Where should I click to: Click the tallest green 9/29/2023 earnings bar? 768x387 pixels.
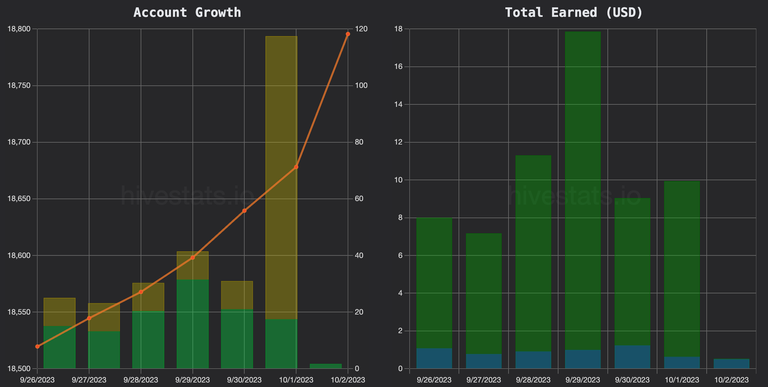point(583,191)
